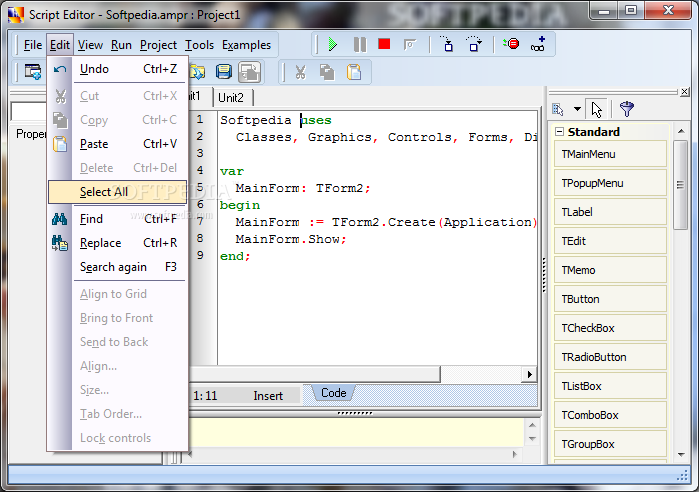Choose Select All in Edit menu
Viewport: 699px width, 492px height.
tap(117, 192)
